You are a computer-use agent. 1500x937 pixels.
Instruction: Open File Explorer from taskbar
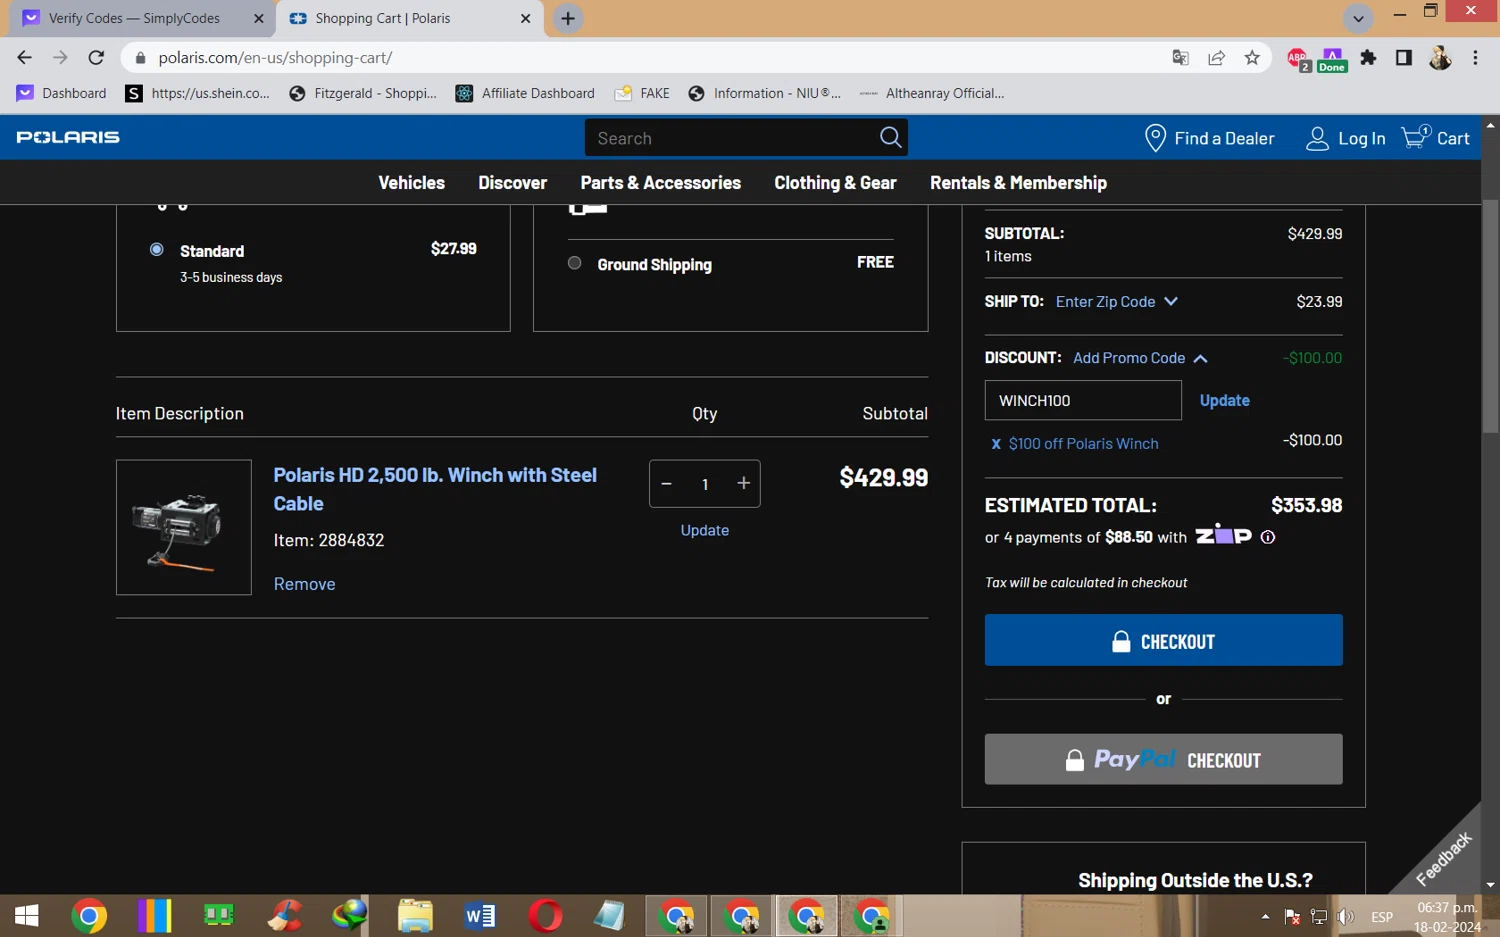(415, 916)
